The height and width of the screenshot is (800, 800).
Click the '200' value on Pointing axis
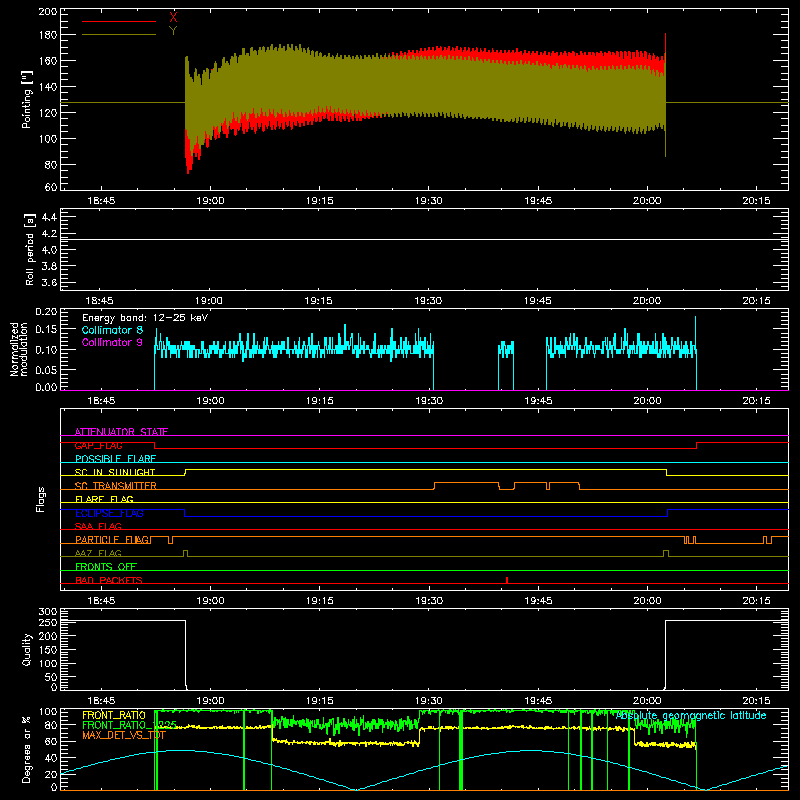(48, 11)
